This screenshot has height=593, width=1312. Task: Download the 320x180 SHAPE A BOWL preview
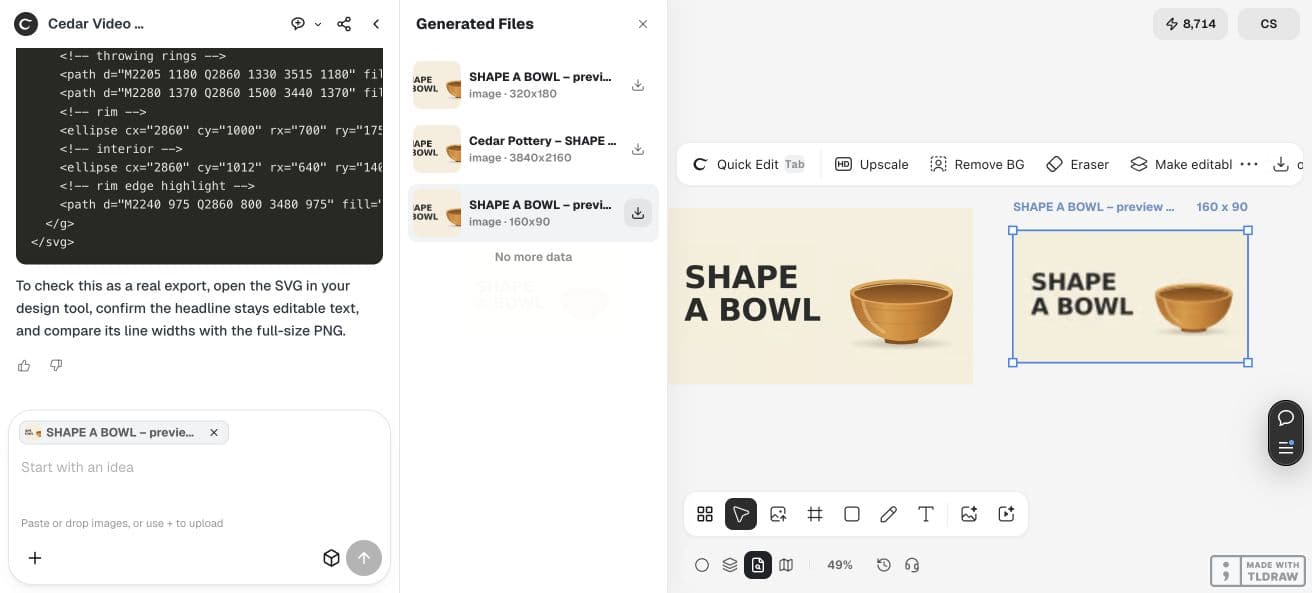pyautogui.click(x=638, y=85)
